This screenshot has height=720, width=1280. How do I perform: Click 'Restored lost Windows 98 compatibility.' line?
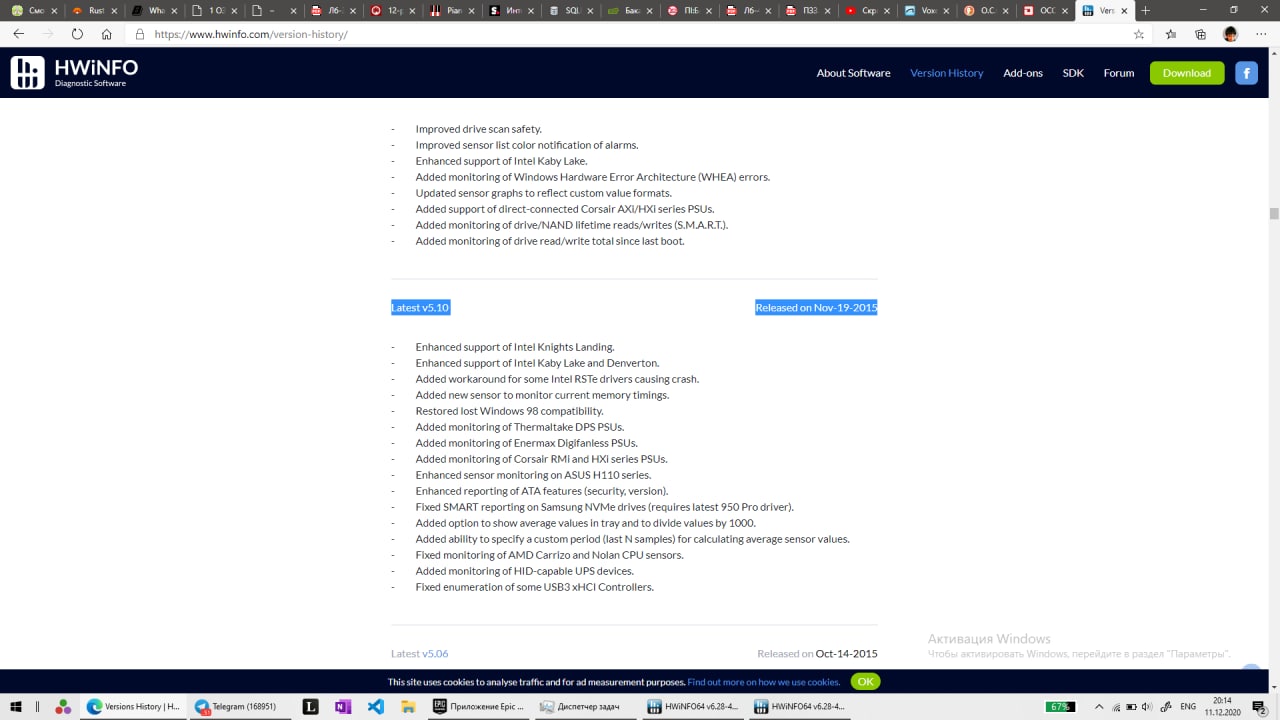[509, 411]
